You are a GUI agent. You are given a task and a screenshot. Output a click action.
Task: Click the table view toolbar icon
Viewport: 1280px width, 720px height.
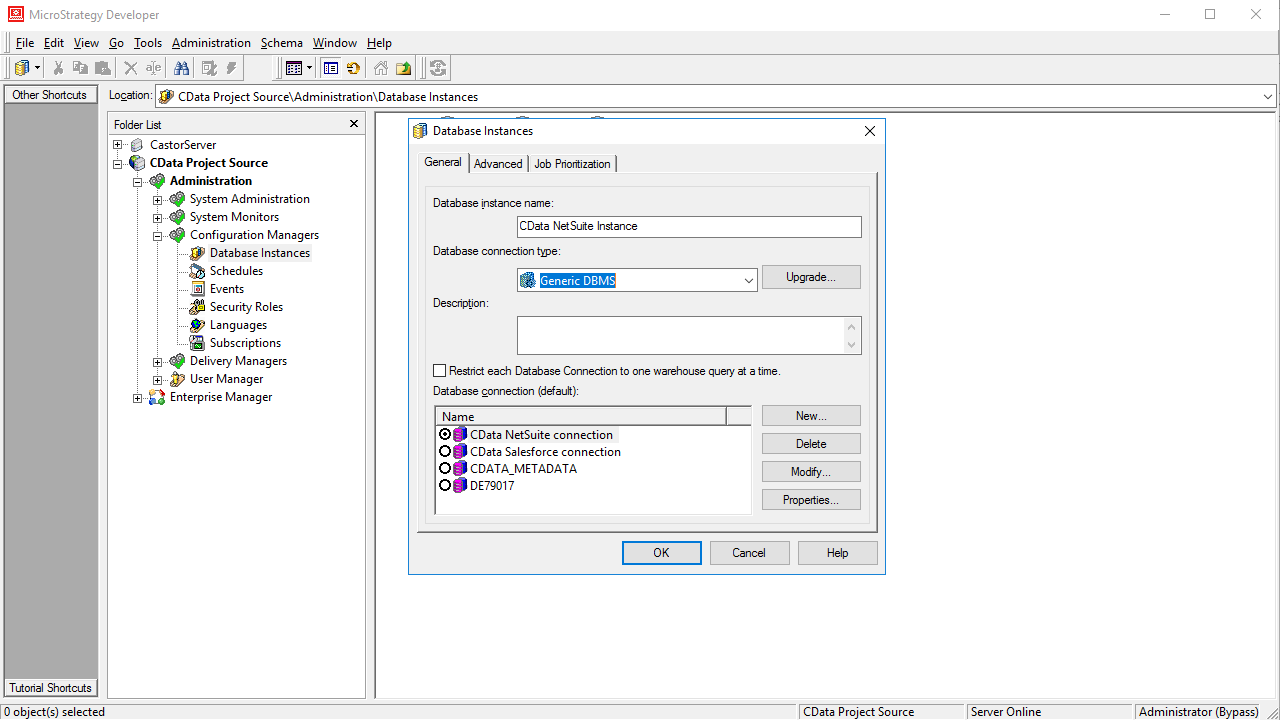click(x=293, y=67)
